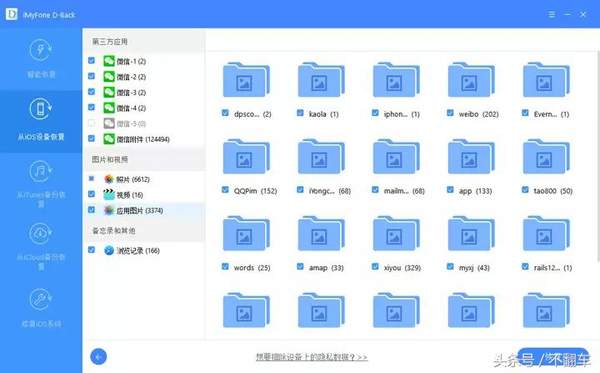The height and width of the screenshot is (373, 600).
Task: Open the Smart Recovery (智能恢复) sidebar icon
Action: [41, 50]
